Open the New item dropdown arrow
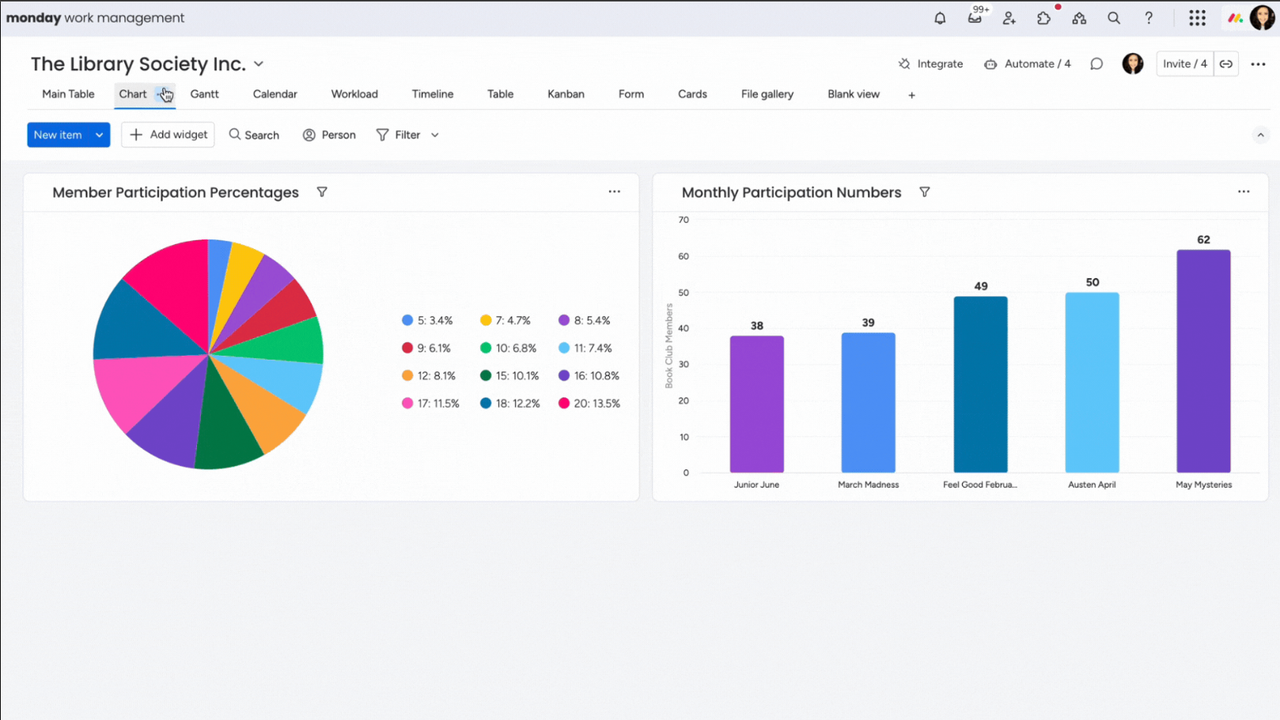This screenshot has width=1280, height=720. tap(99, 135)
